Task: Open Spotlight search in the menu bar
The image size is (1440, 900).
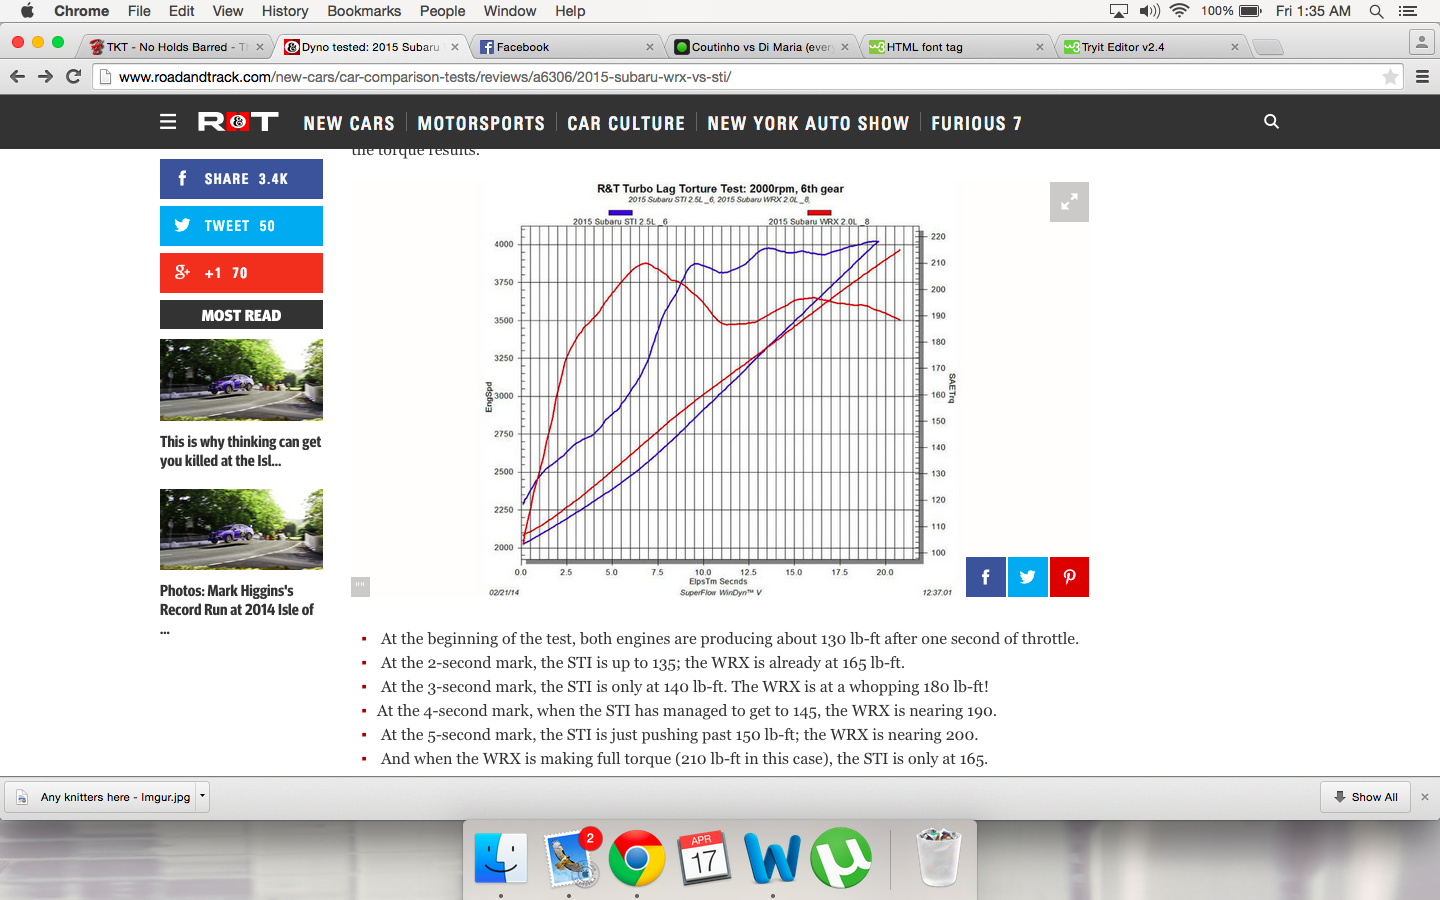Action: pos(1376,11)
